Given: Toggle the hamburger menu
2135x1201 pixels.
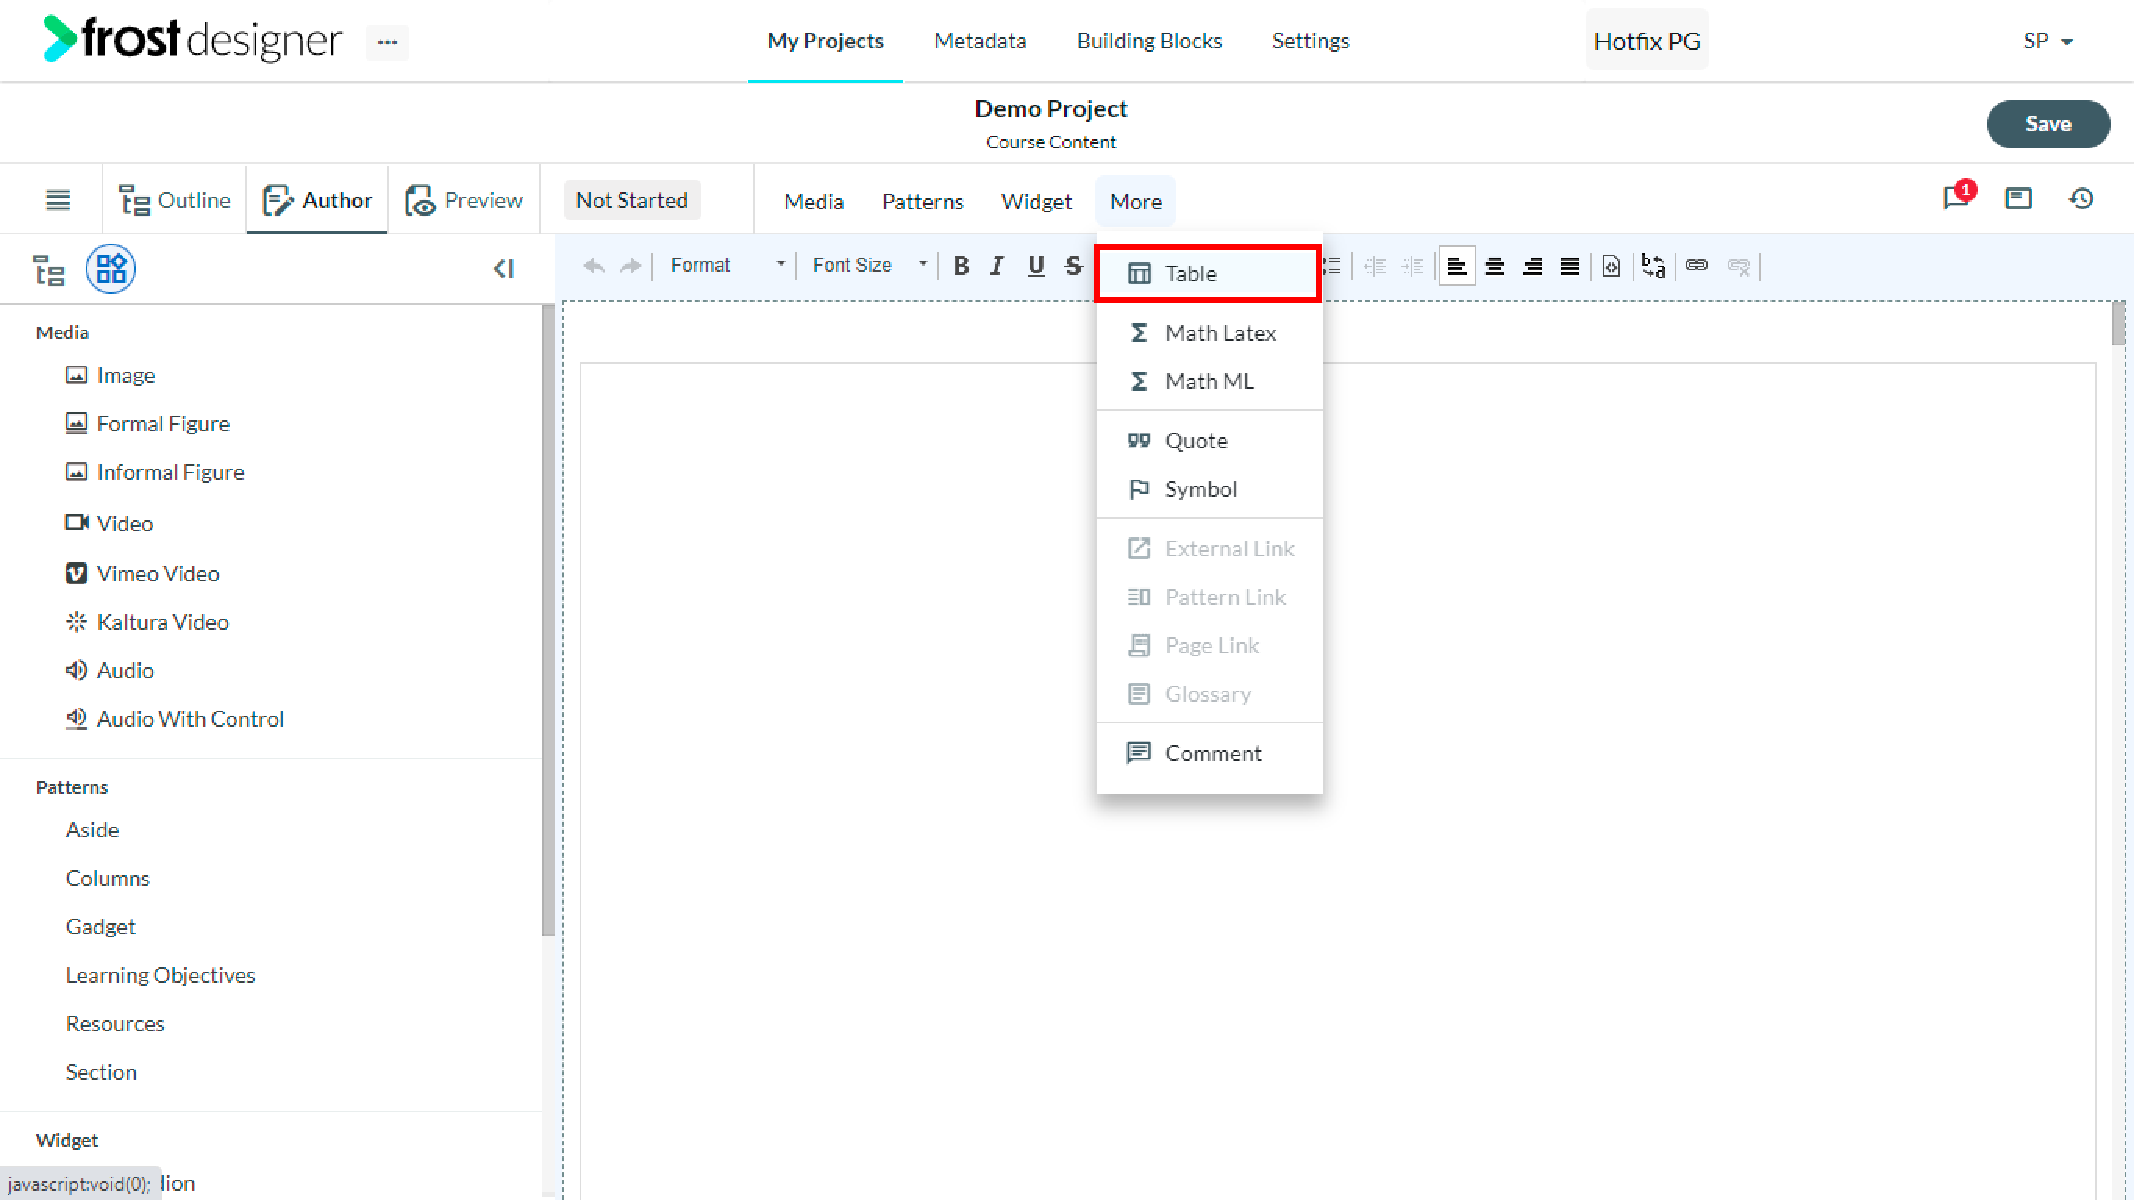Looking at the screenshot, I should (58, 200).
